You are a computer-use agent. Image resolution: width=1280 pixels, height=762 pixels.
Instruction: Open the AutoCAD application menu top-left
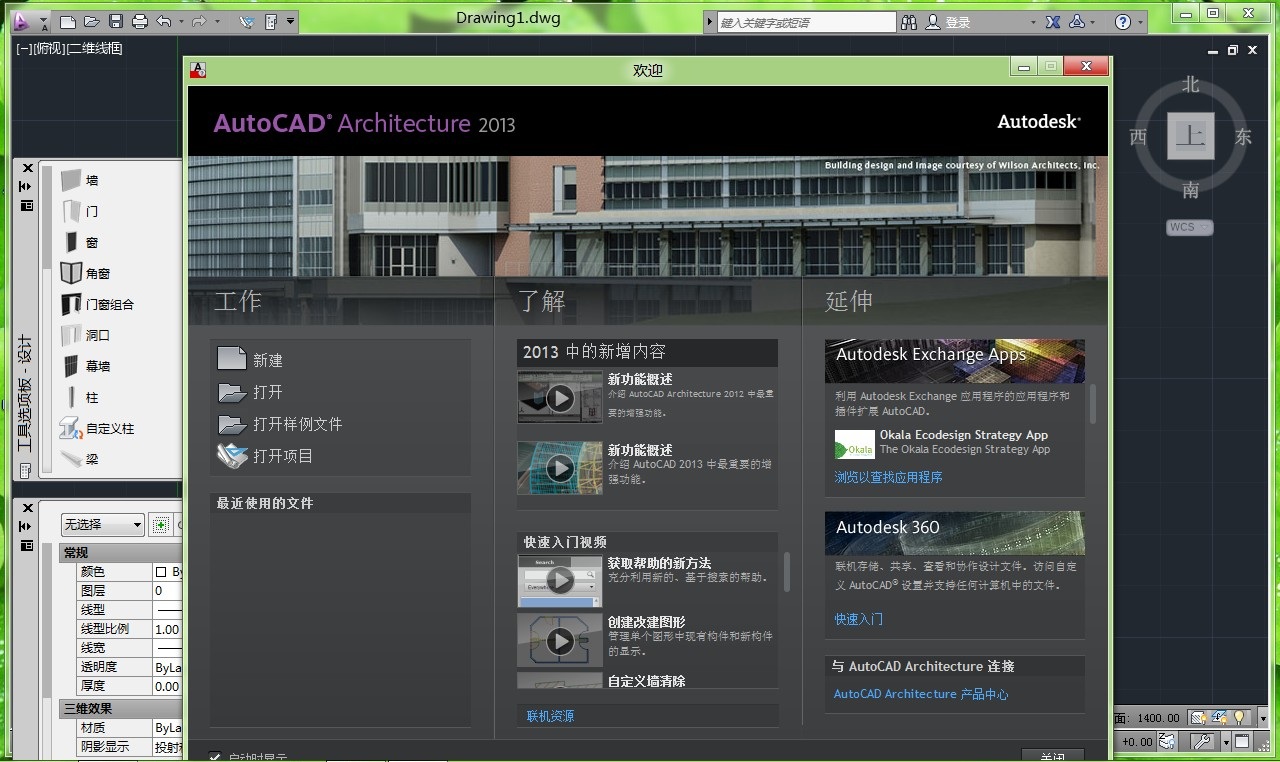[x=23, y=21]
